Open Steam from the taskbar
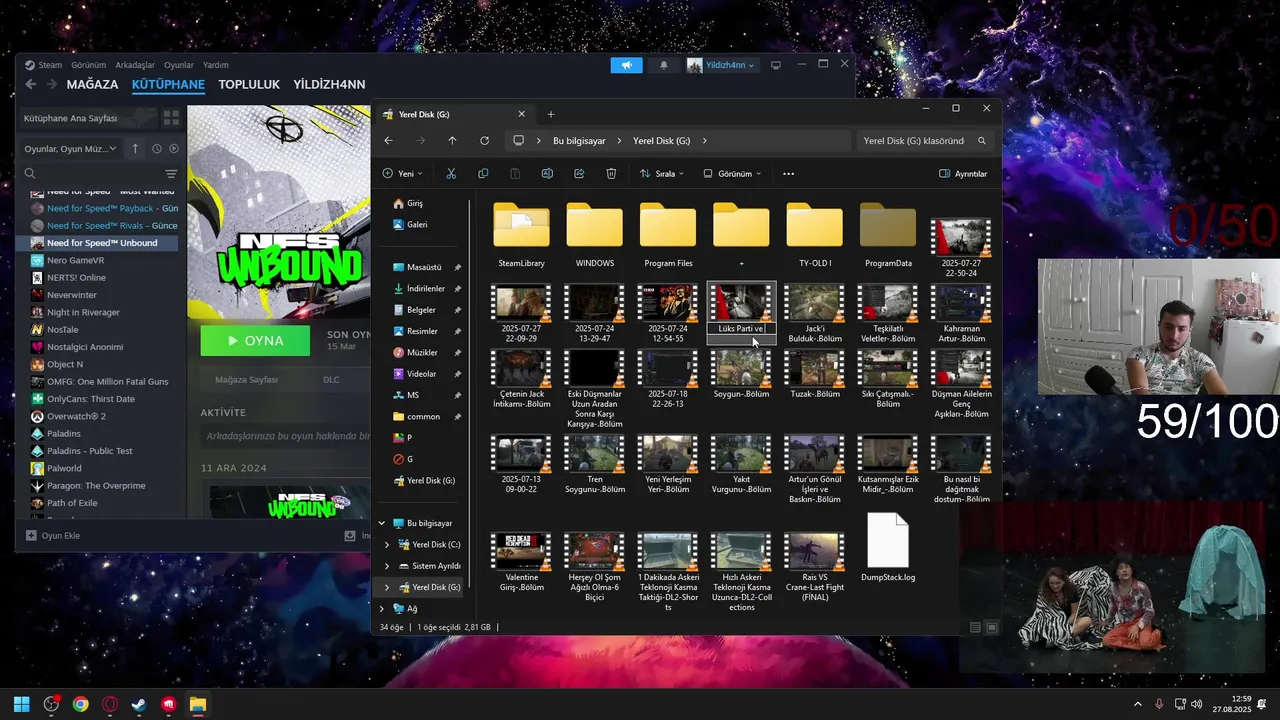 coord(139,704)
